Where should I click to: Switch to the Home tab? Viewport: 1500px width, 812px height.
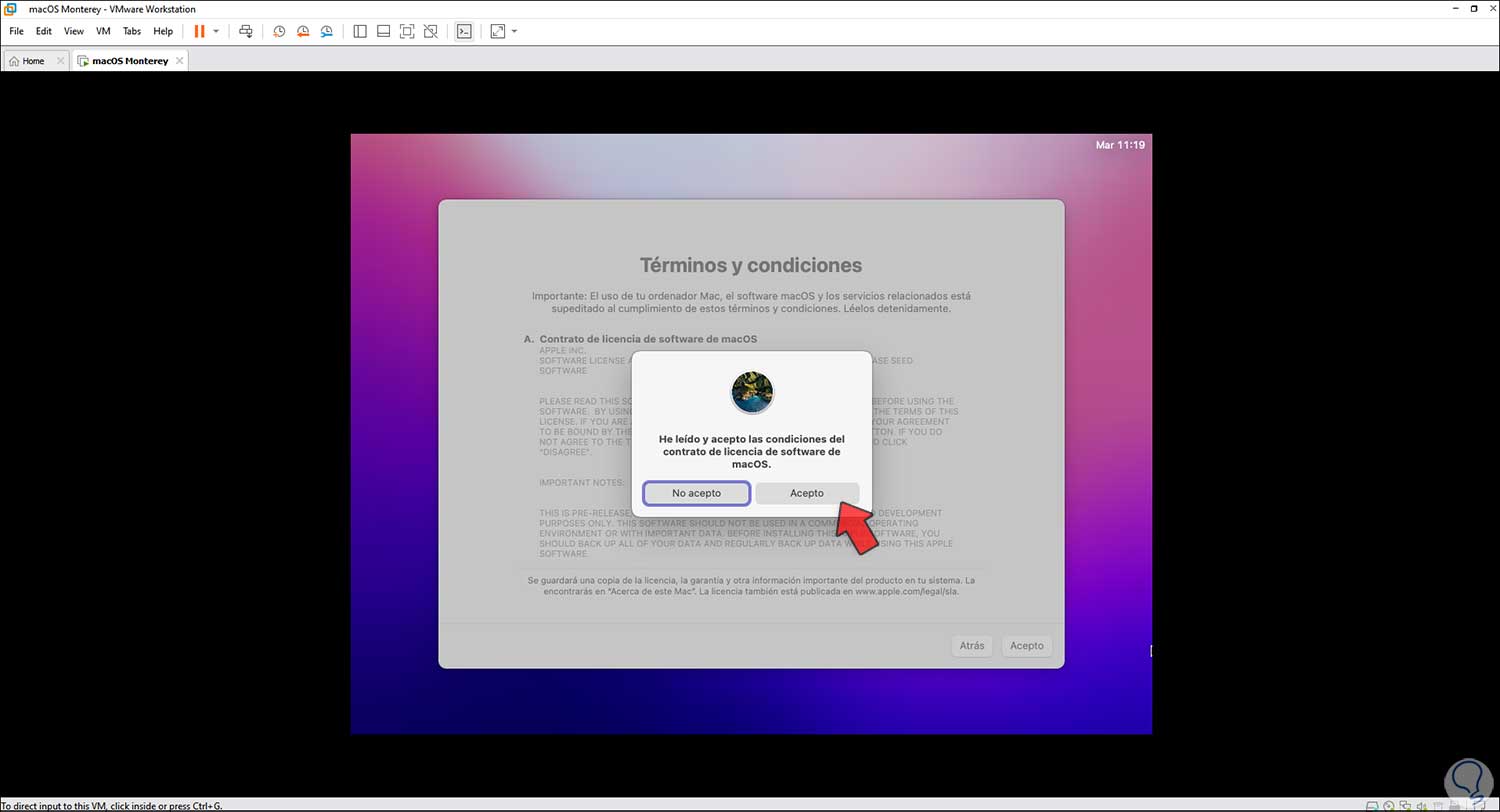click(x=34, y=61)
